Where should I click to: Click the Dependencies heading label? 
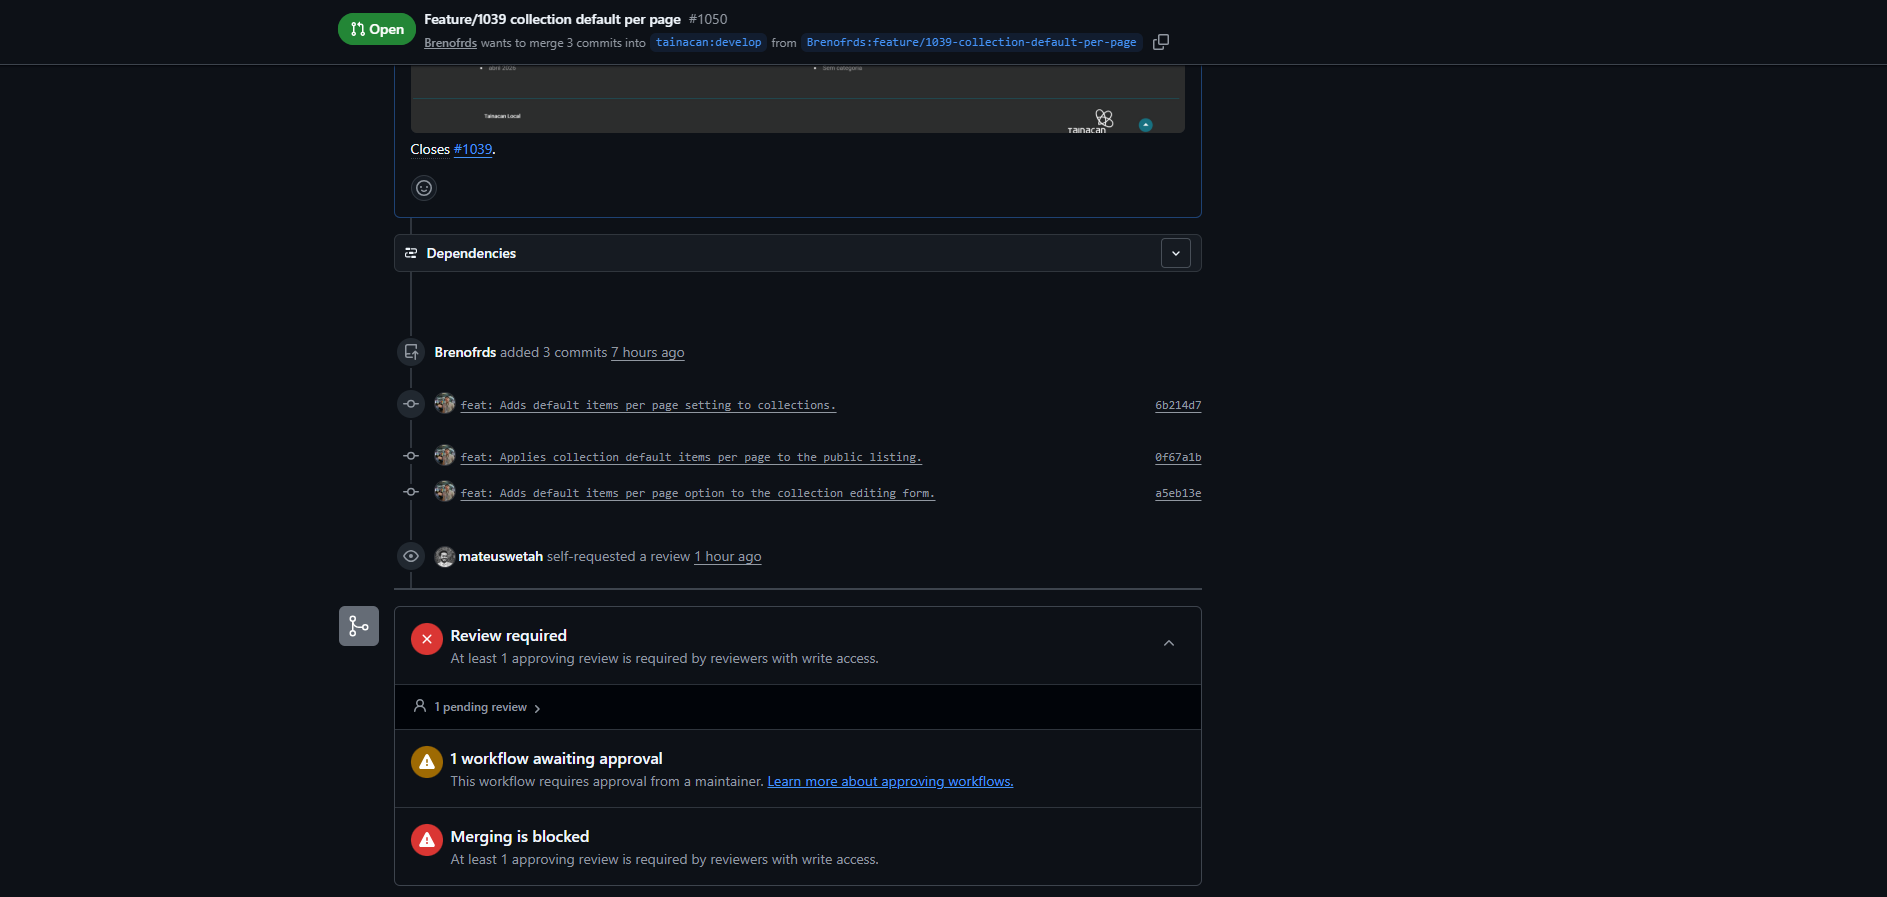471,253
